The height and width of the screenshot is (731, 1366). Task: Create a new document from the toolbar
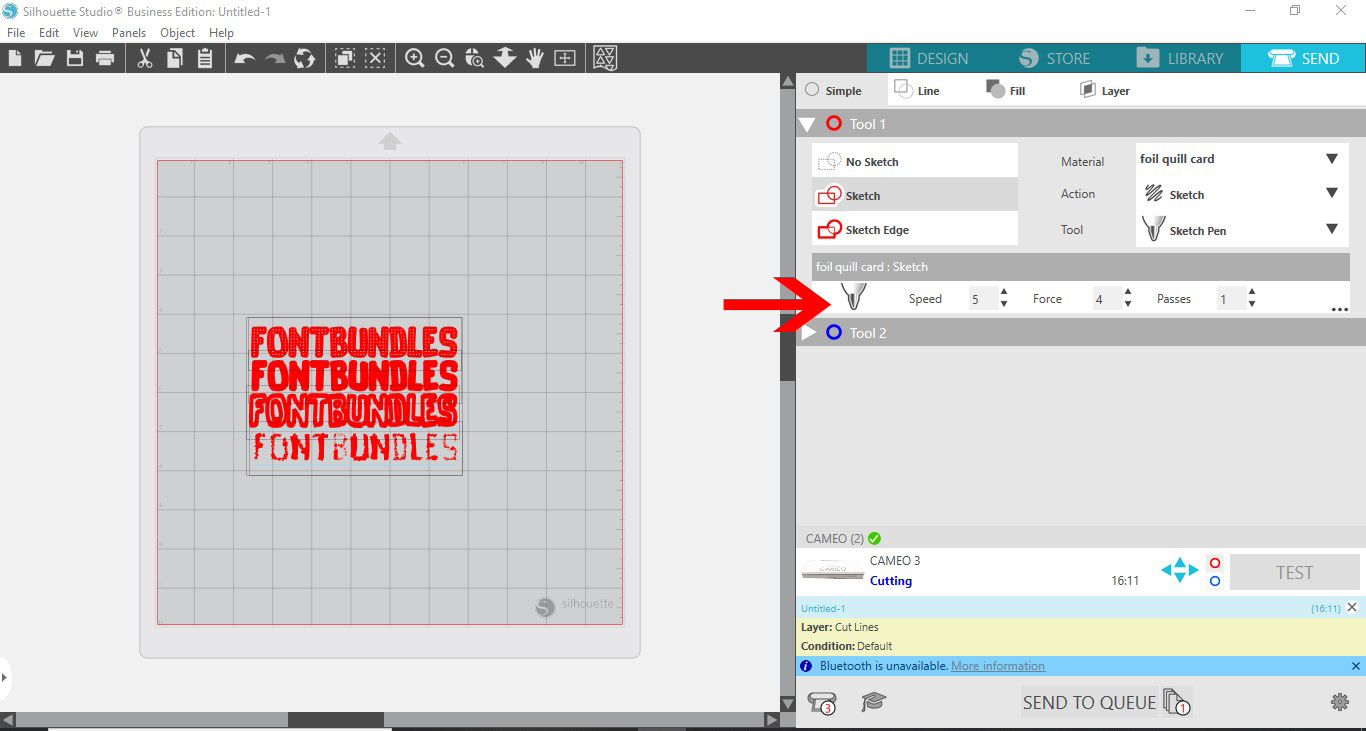(x=14, y=58)
